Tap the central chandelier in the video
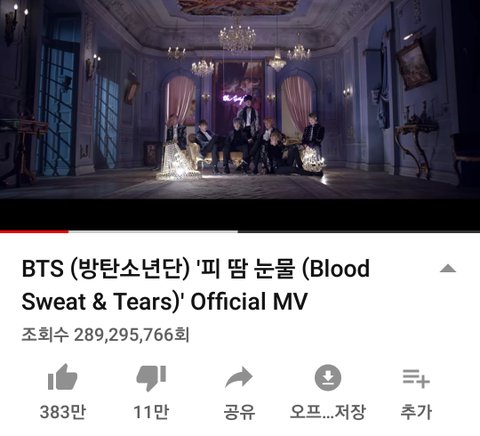The height and width of the screenshot is (436, 480). pyautogui.click(x=237, y=35)
